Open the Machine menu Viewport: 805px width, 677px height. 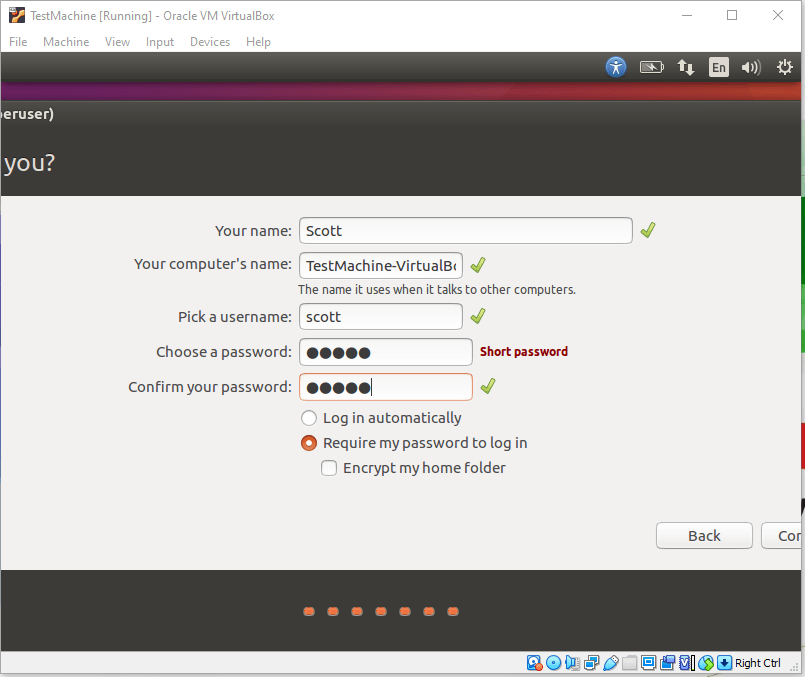pos(66,42)
